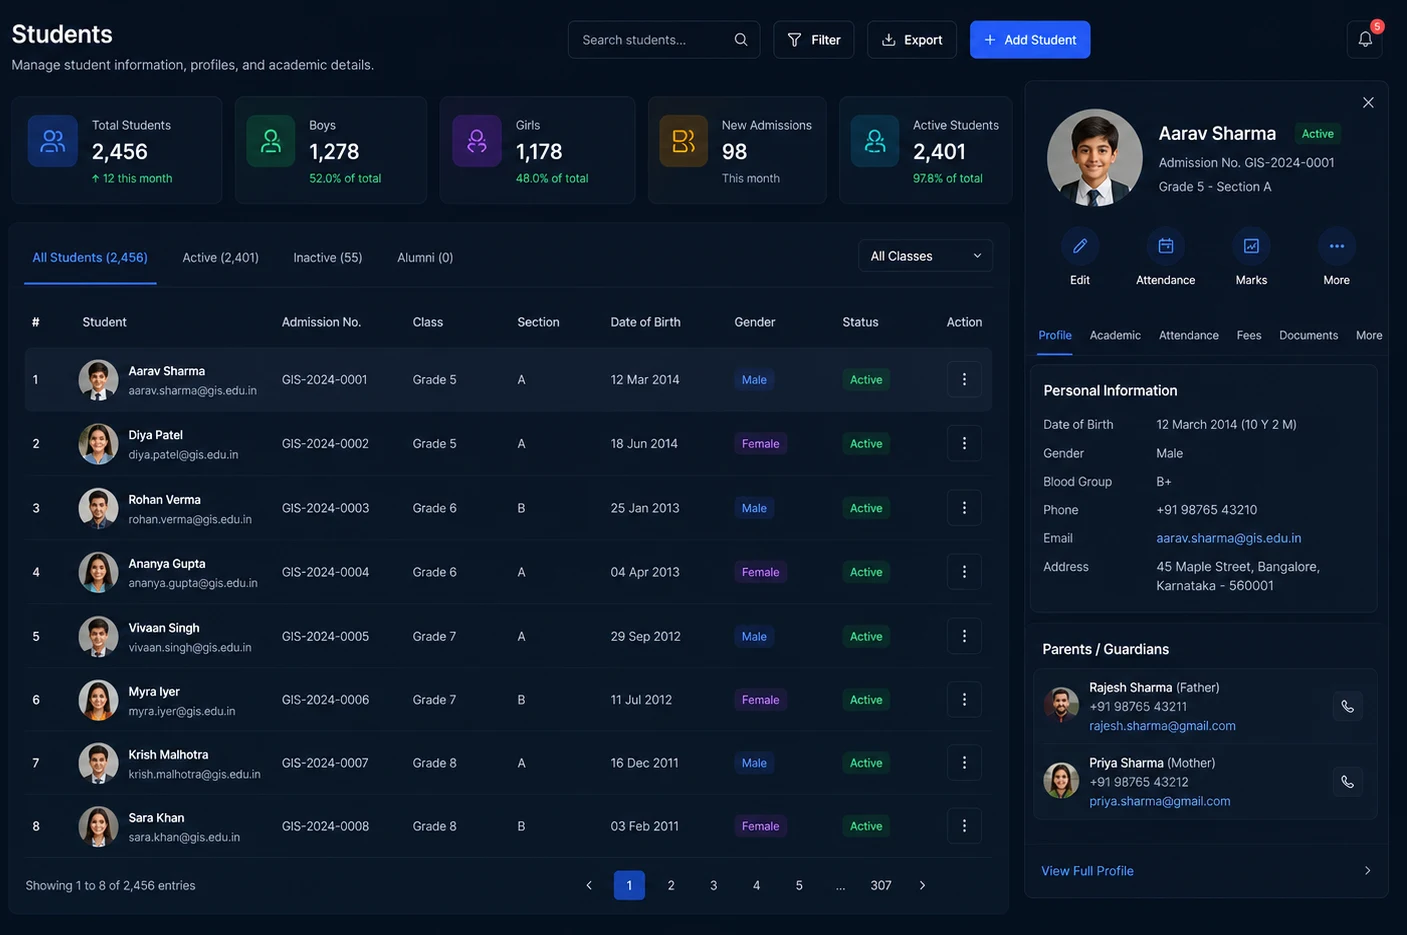Viewport: 1407px width, 935px height.
Task: Click the Student column header
Action: click(x=104, y=322)
